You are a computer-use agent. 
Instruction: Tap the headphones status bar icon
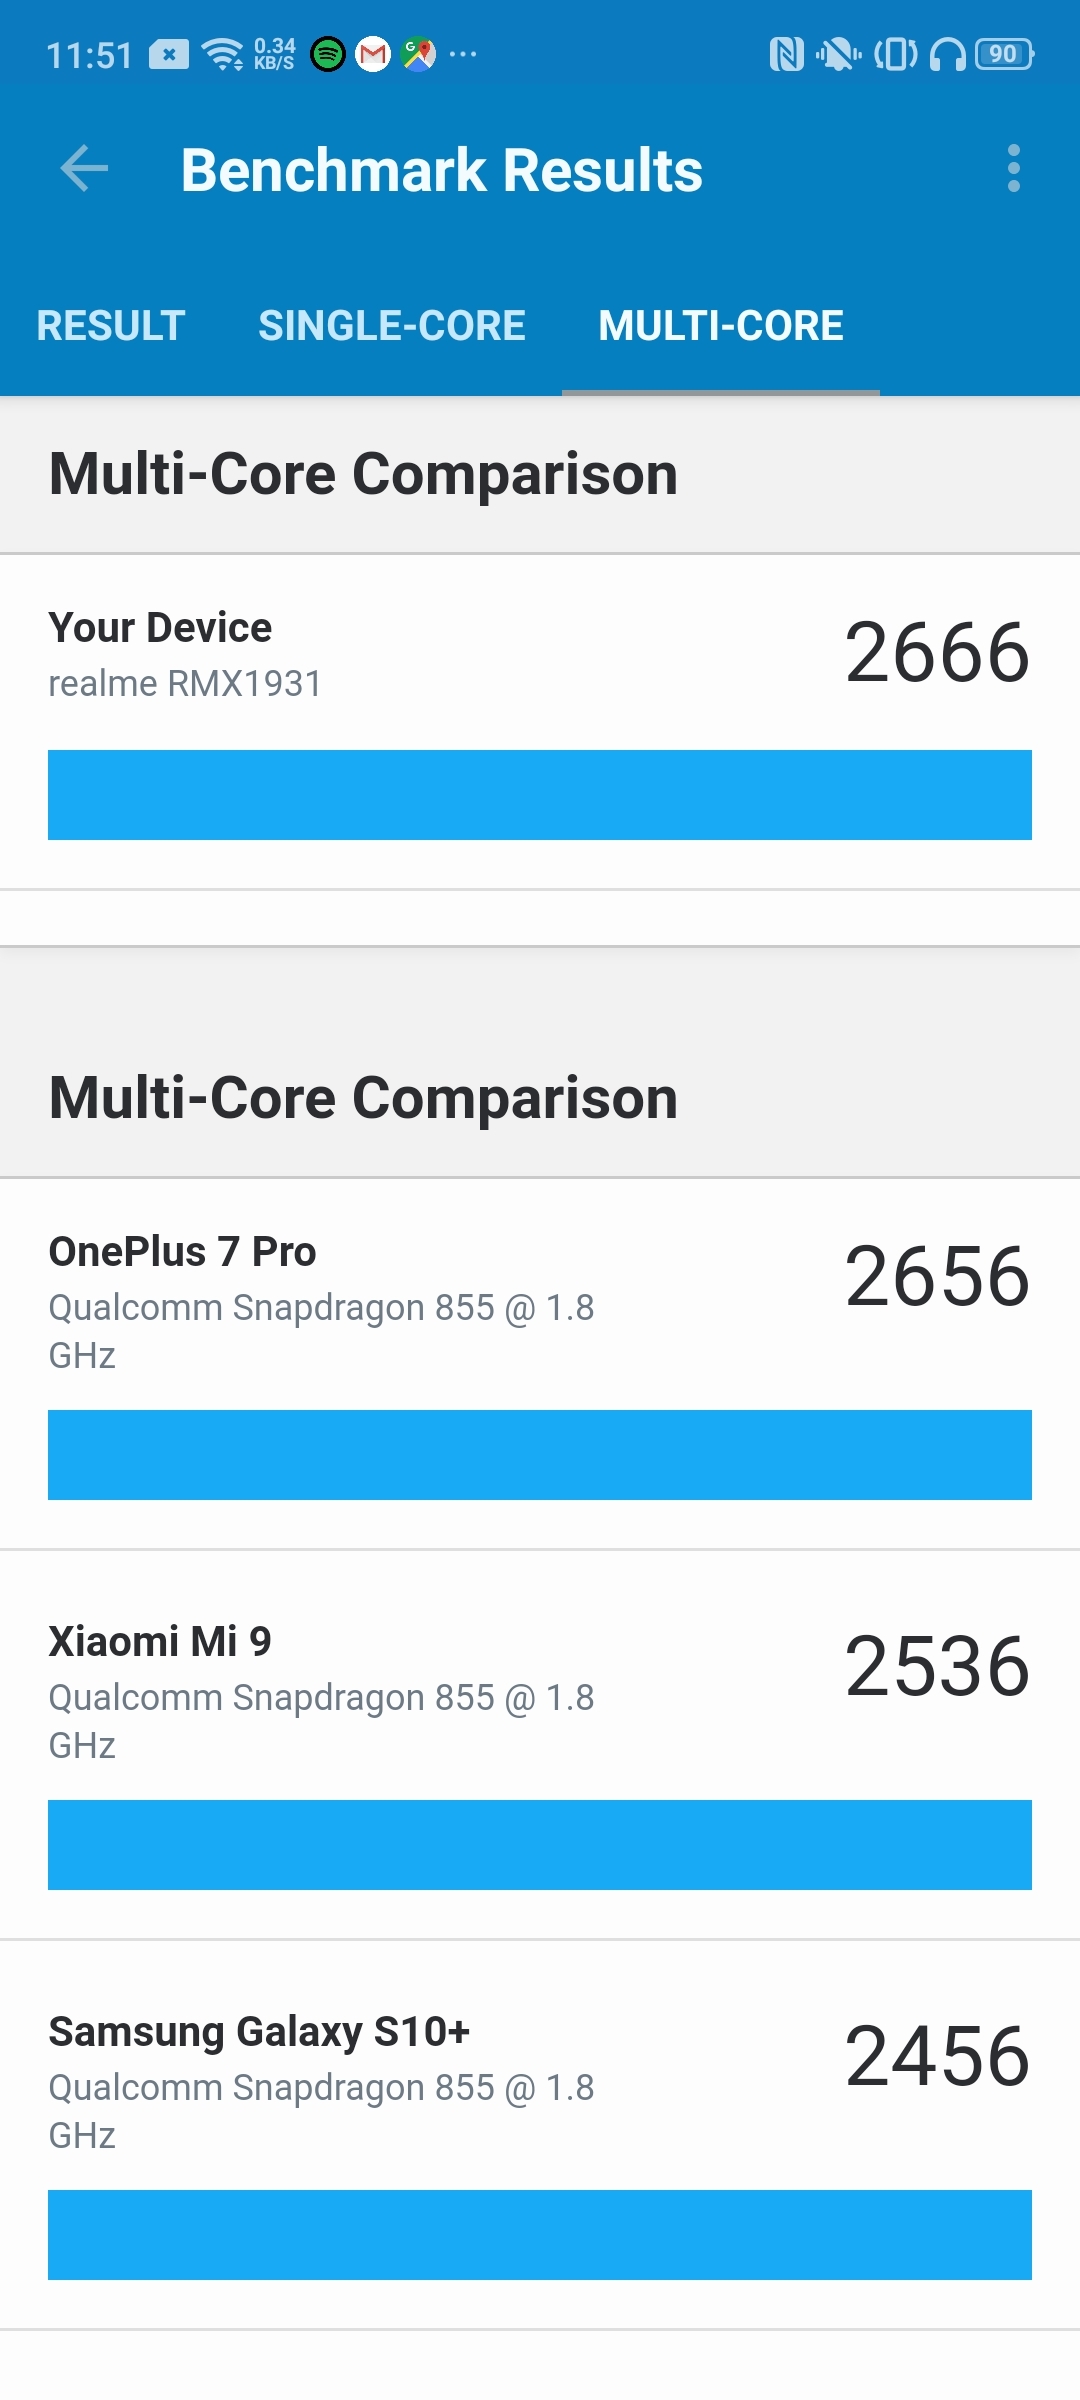945,55
